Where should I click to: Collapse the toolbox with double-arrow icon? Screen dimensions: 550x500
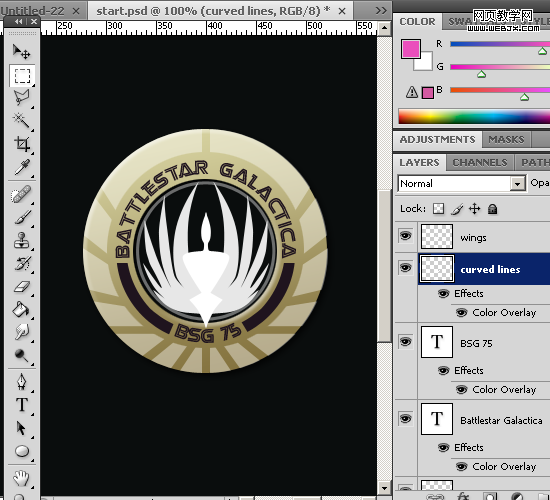coord(18,22)
